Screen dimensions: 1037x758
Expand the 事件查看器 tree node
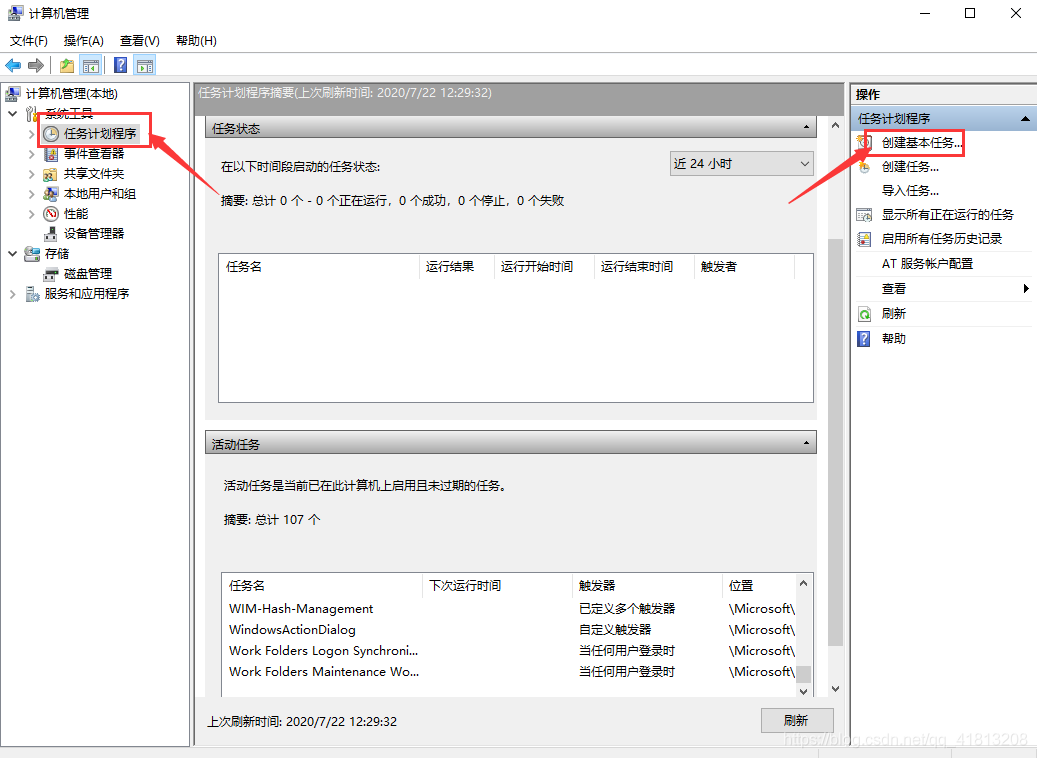click(31, 154)
